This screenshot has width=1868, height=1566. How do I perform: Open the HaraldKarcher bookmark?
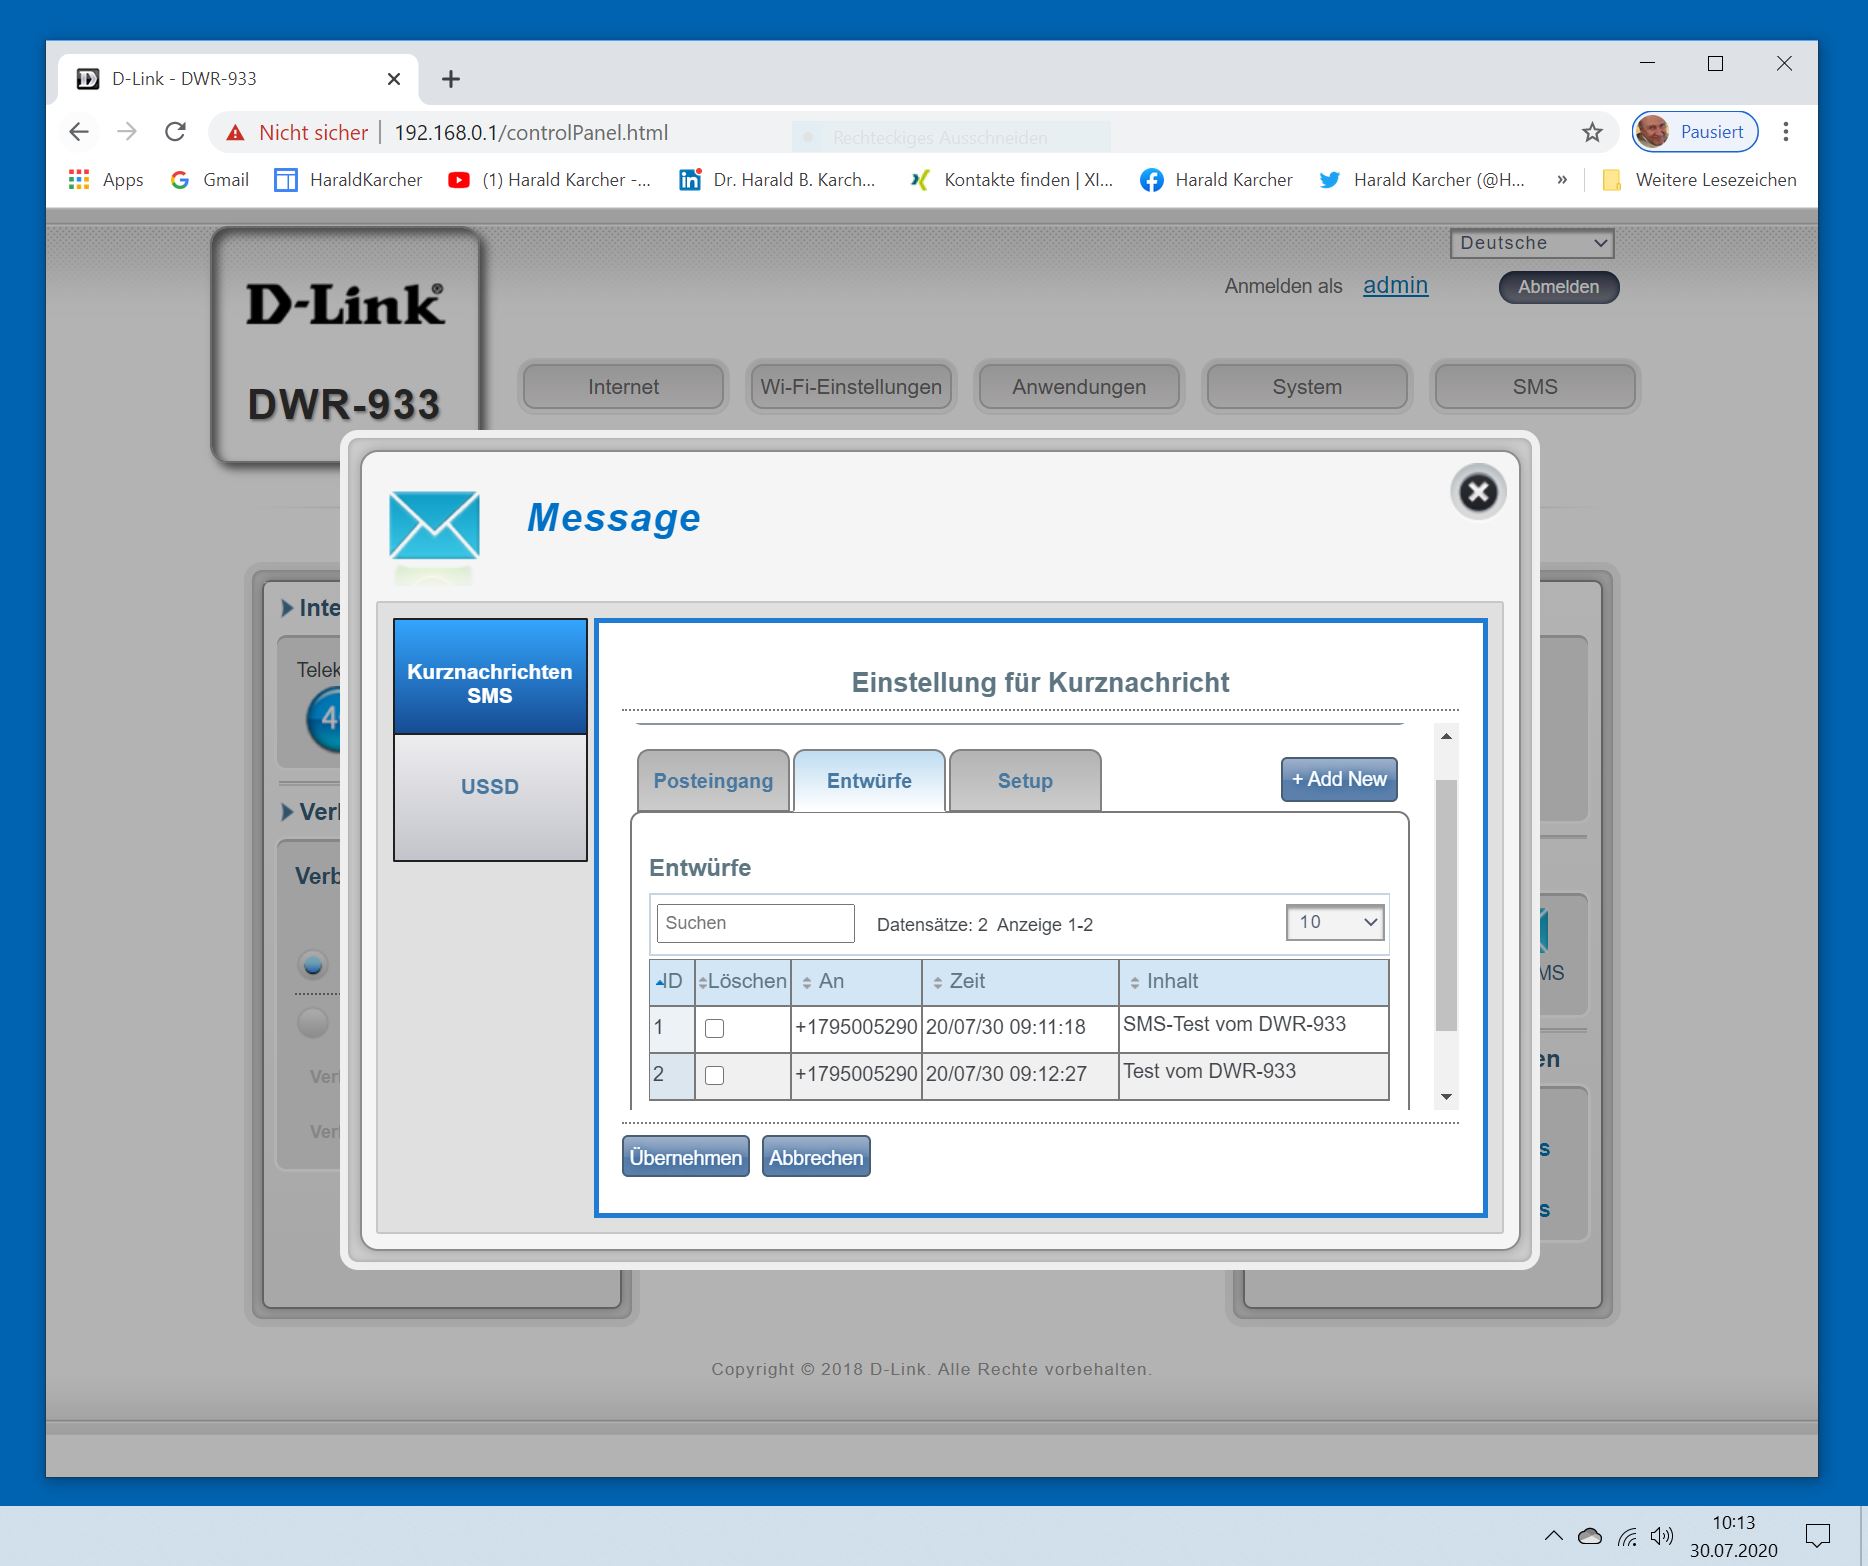349,180
